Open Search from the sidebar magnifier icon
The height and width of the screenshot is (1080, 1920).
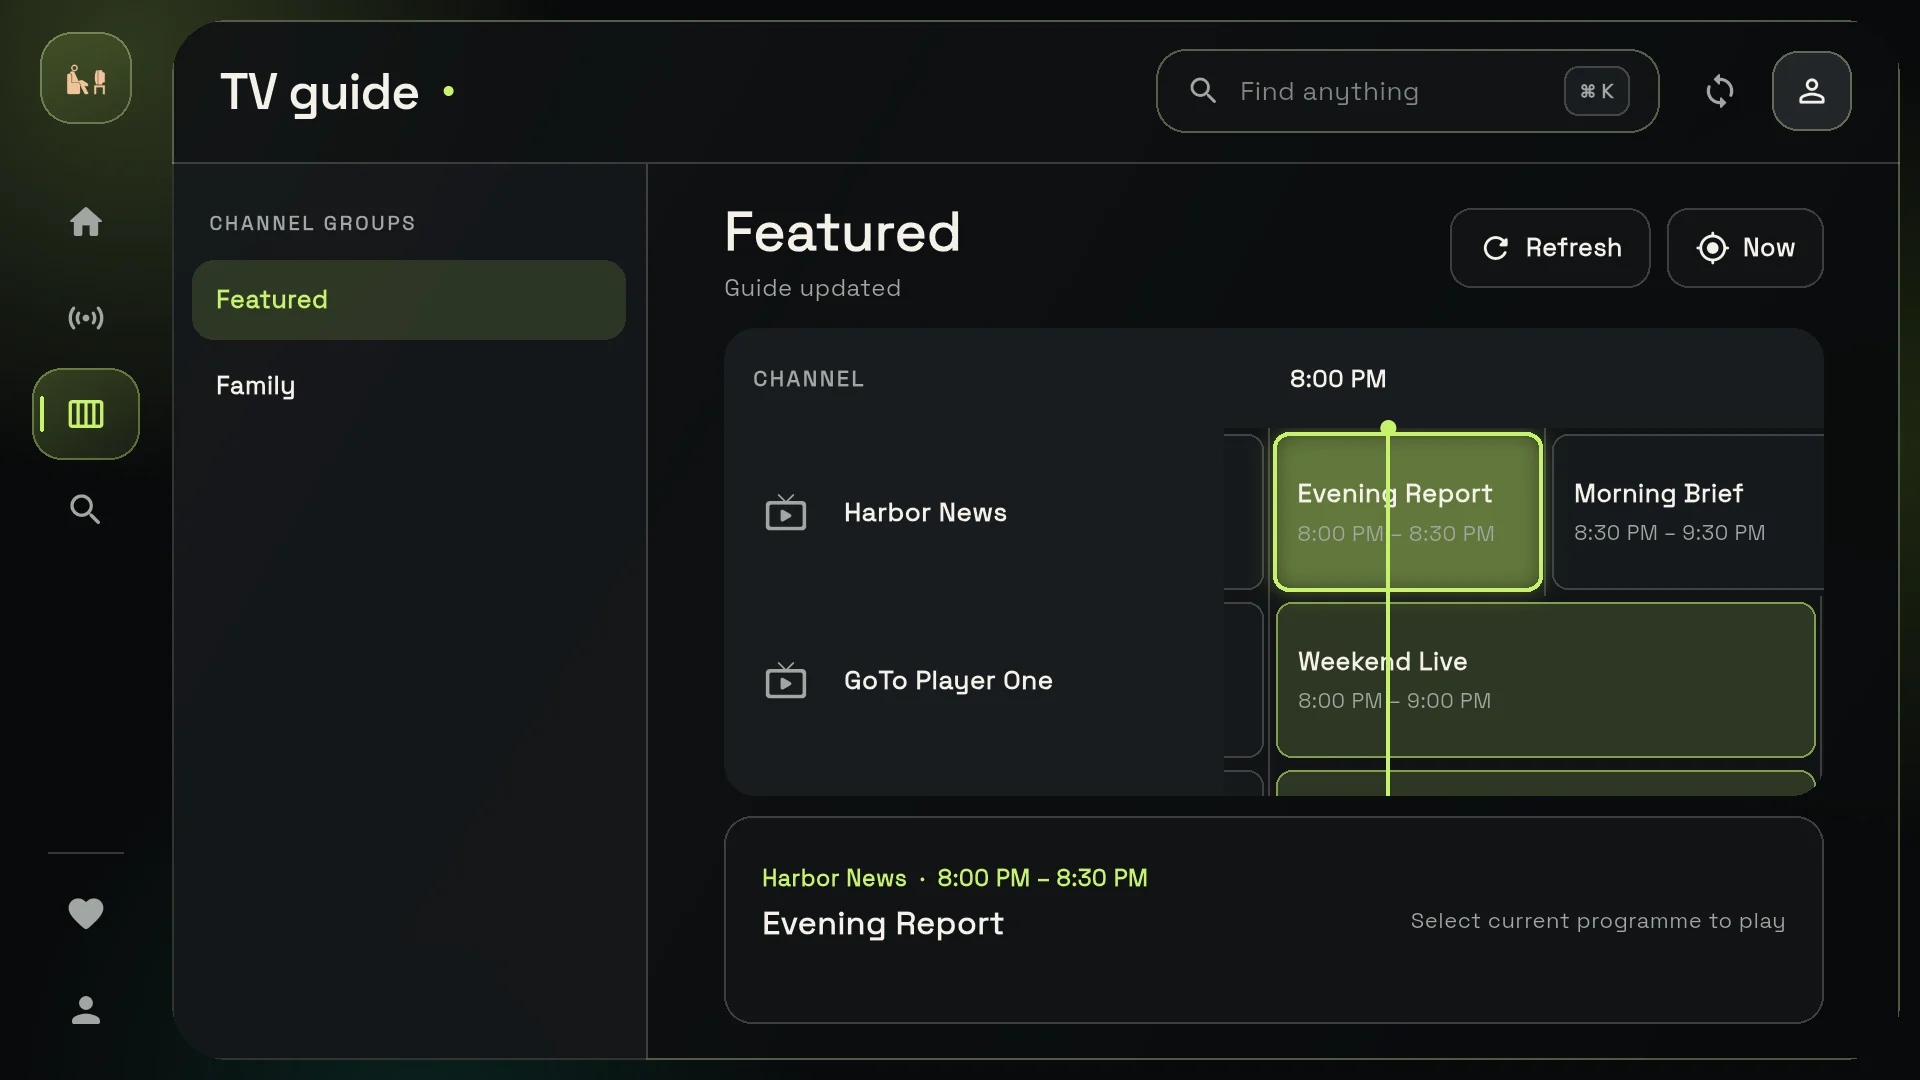[x=86, y=510]
